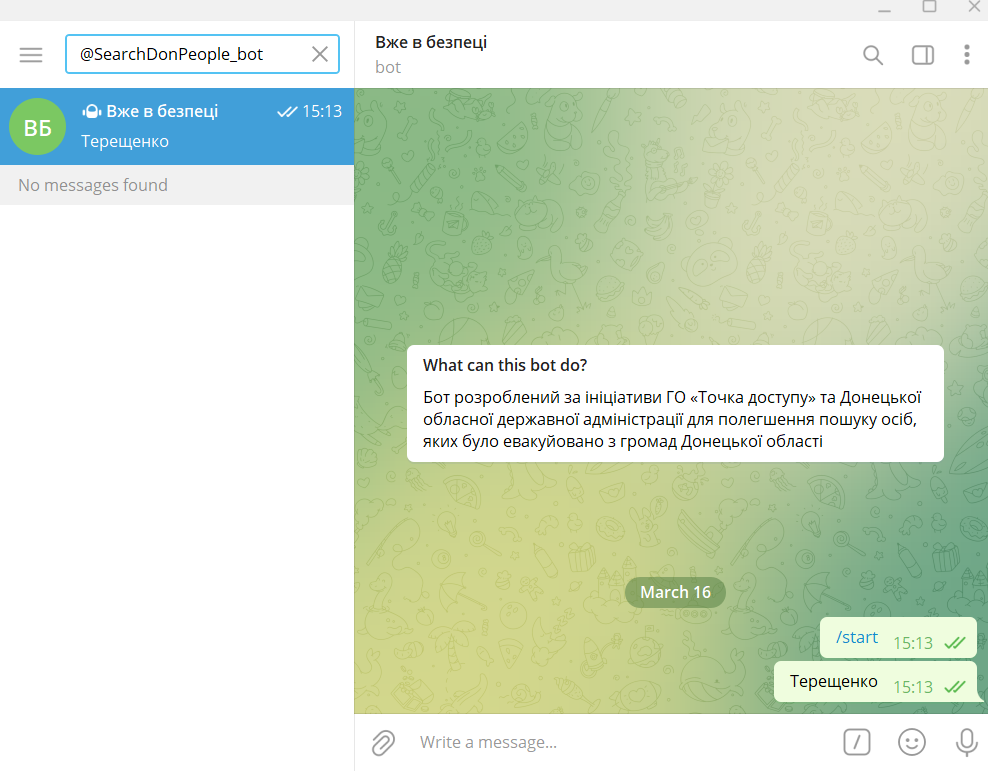Maximize the Telegram window
Viewport: 988px width, 771px height.
[929, 7]
